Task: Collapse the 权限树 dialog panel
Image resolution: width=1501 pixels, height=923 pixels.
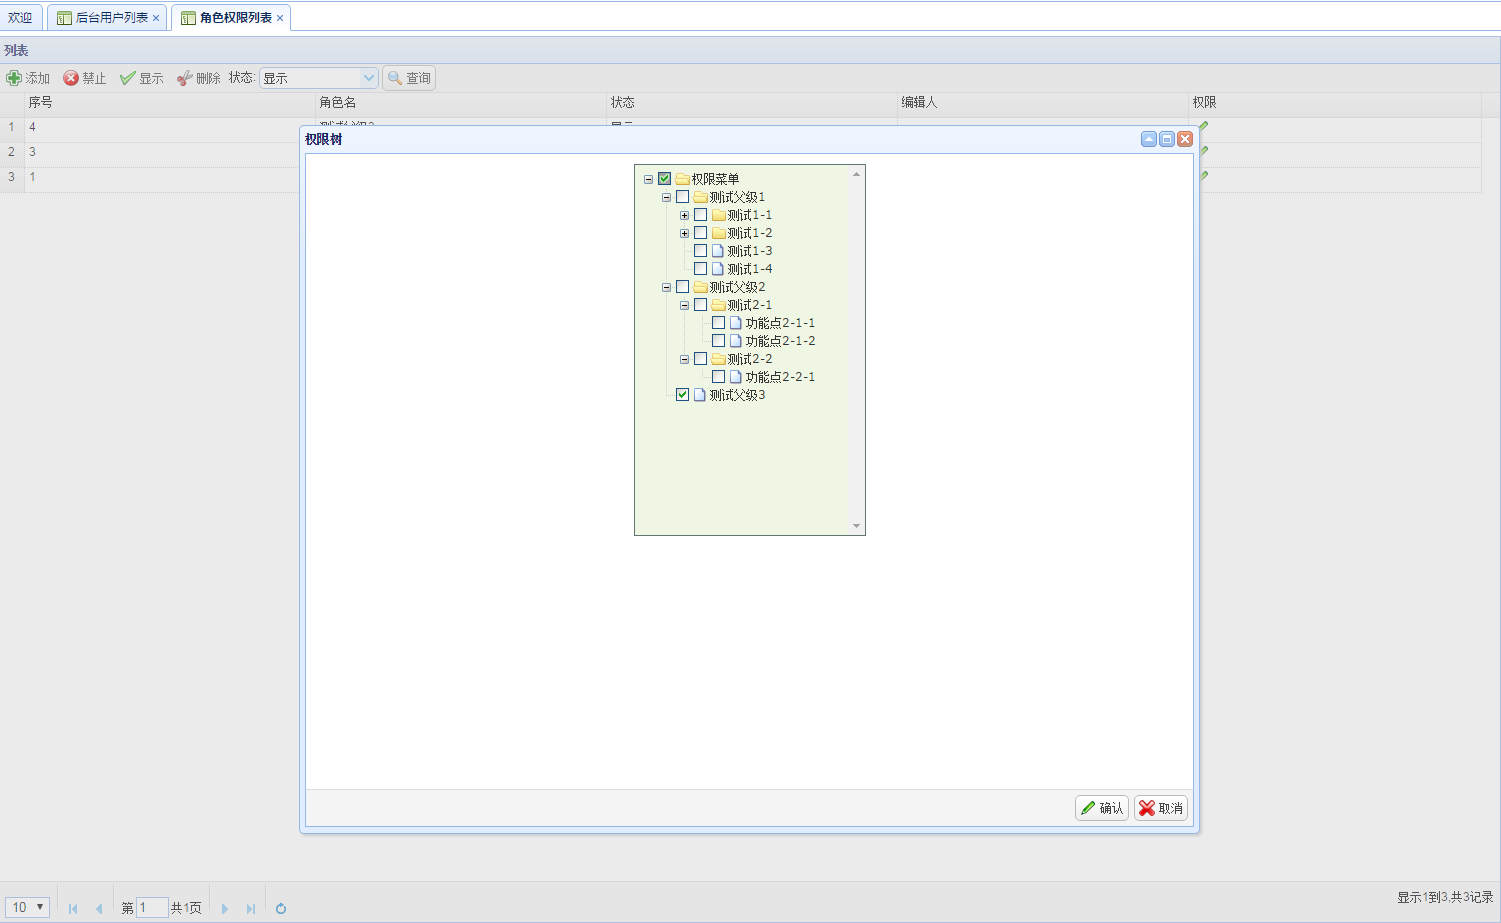Action: 1149,139
